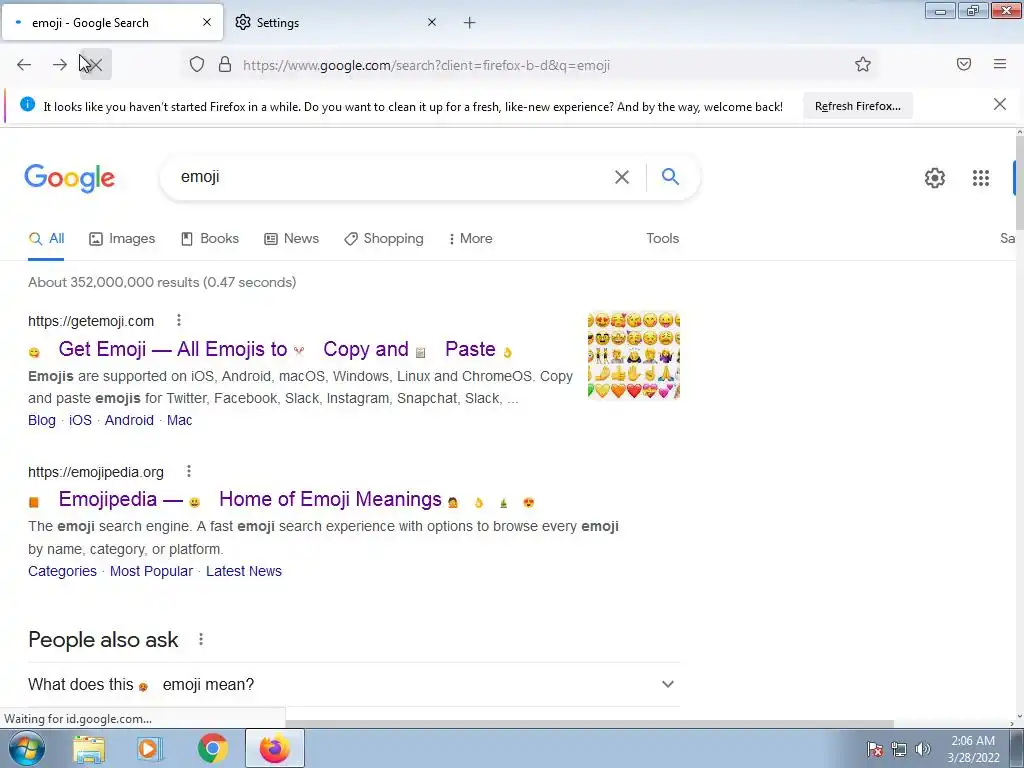Switch to the Settings tab
The width and height of the screenshot is (1024, 768).
tap(336, 22)
